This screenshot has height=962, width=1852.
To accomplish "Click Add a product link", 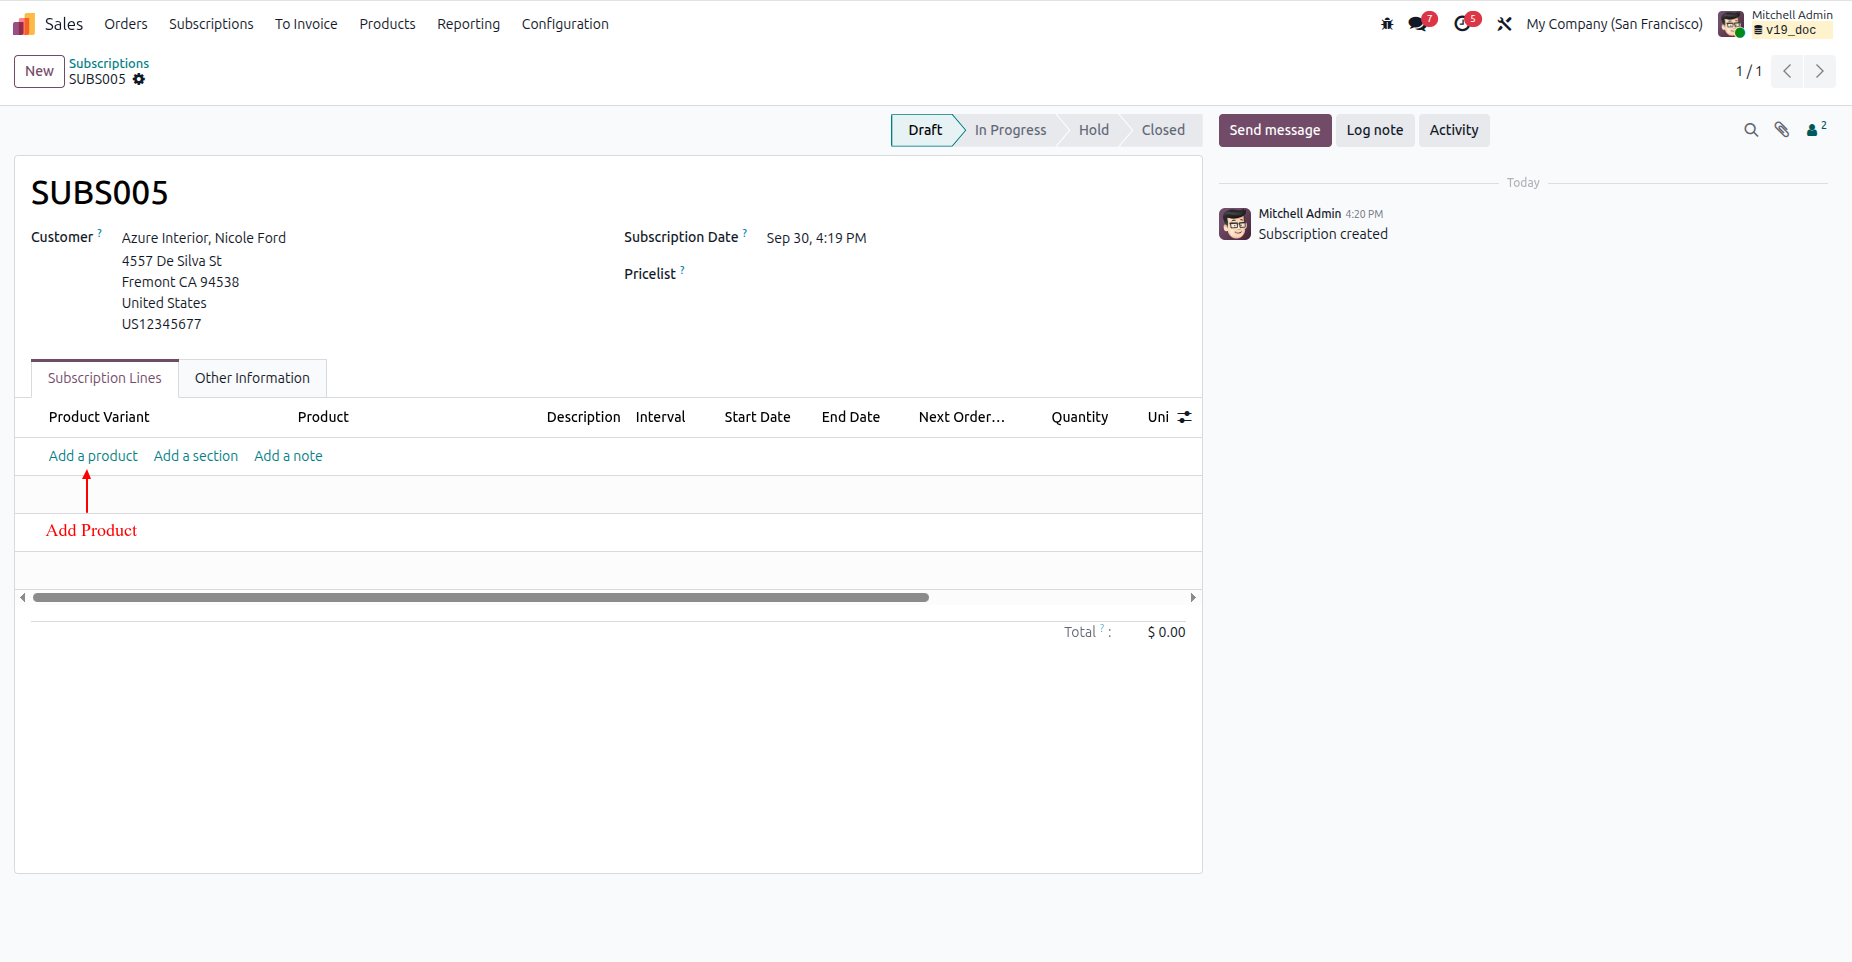I will pyautogui.click(x=93, y=456).
